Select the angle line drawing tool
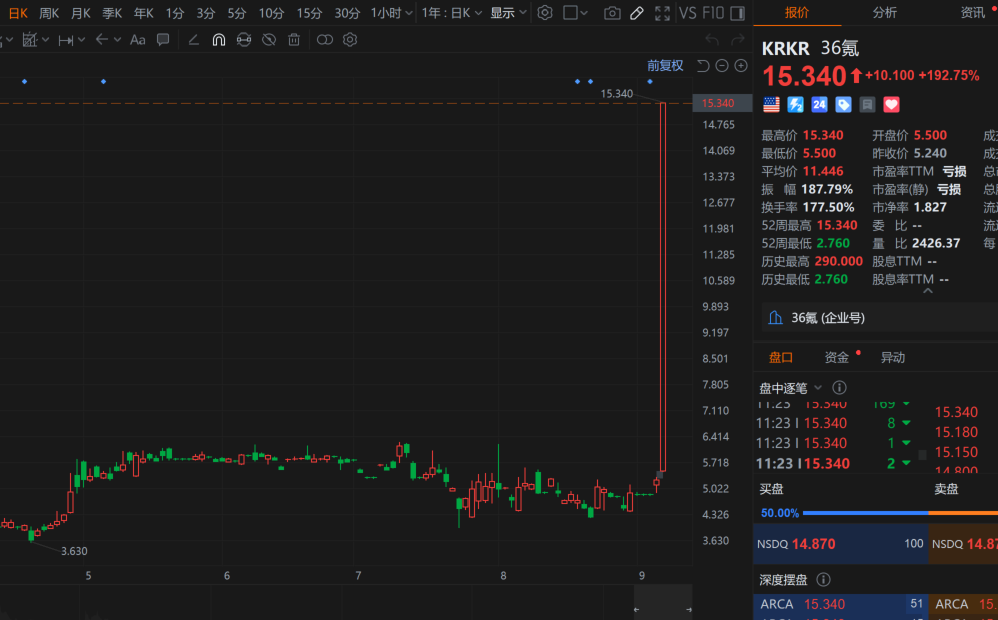This screenshot has width=998, height=620. pyautogui.click(x=193, y=39)
